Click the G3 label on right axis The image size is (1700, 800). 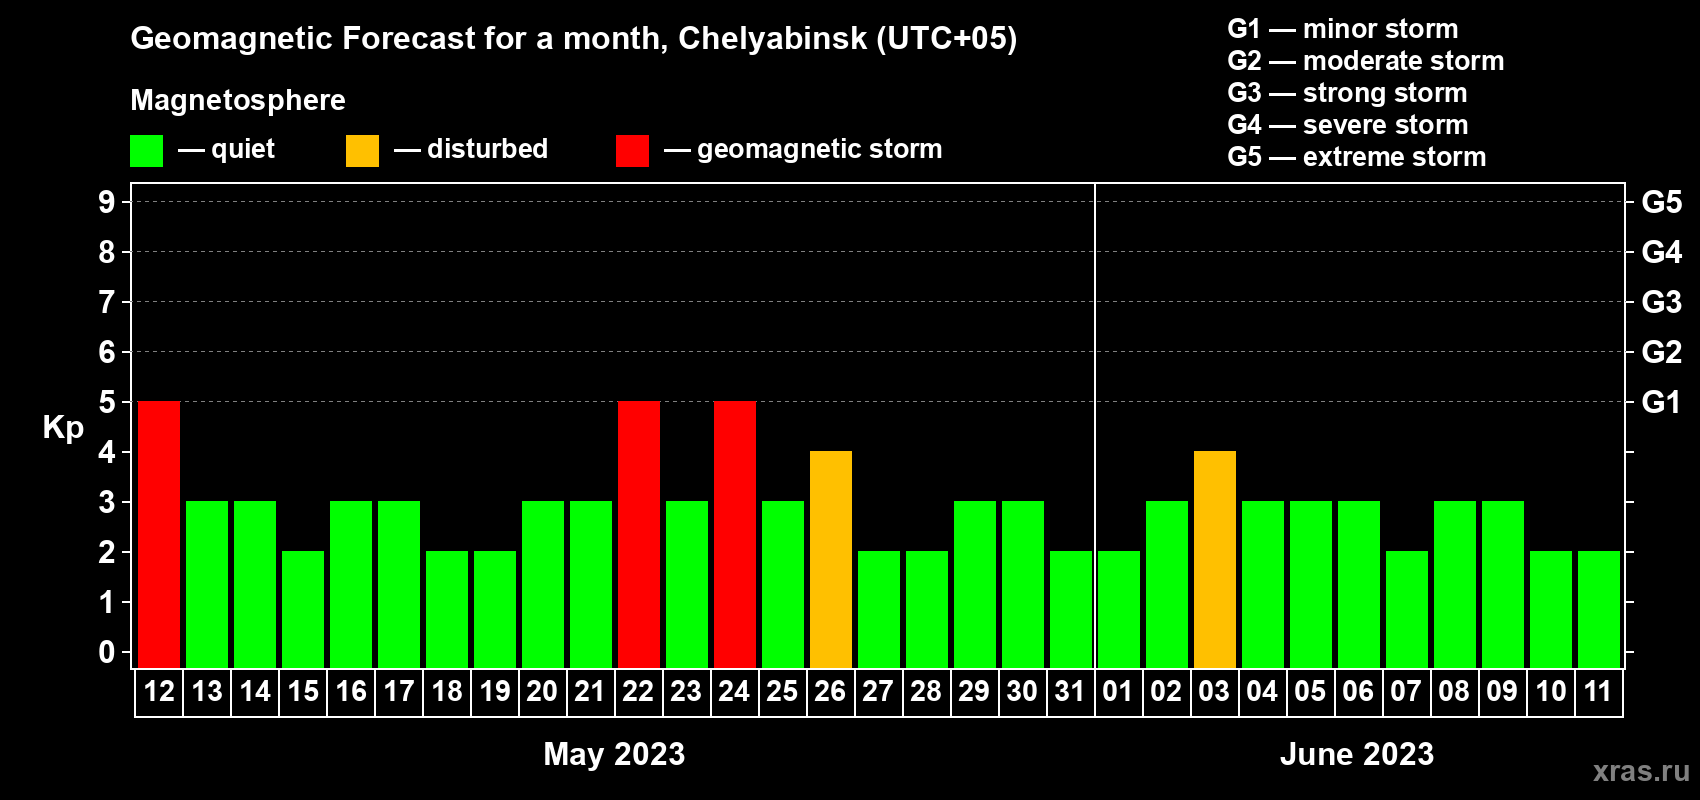(x=1662, y=302)
